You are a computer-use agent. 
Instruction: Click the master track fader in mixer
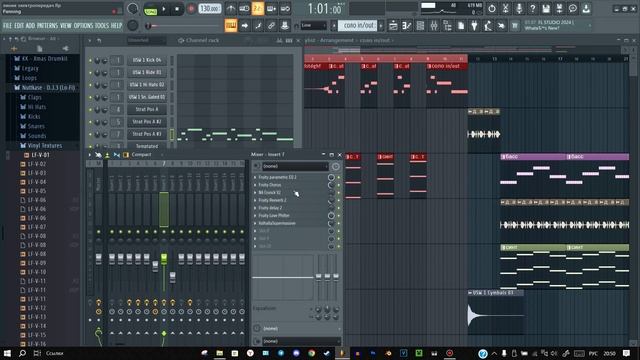tap(98, 258)
